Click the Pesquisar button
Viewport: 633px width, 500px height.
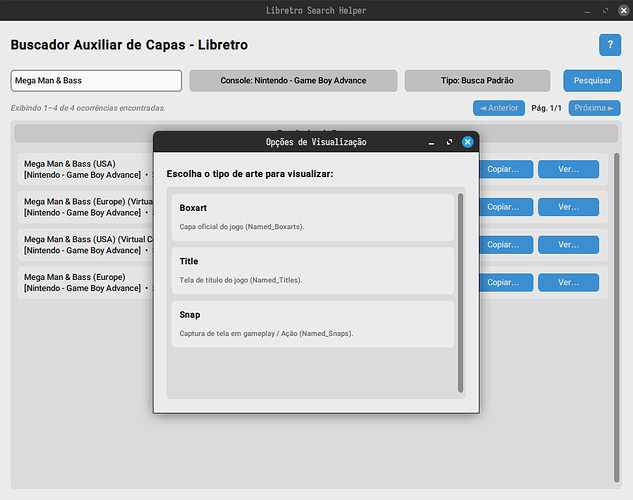coord(592,81)
